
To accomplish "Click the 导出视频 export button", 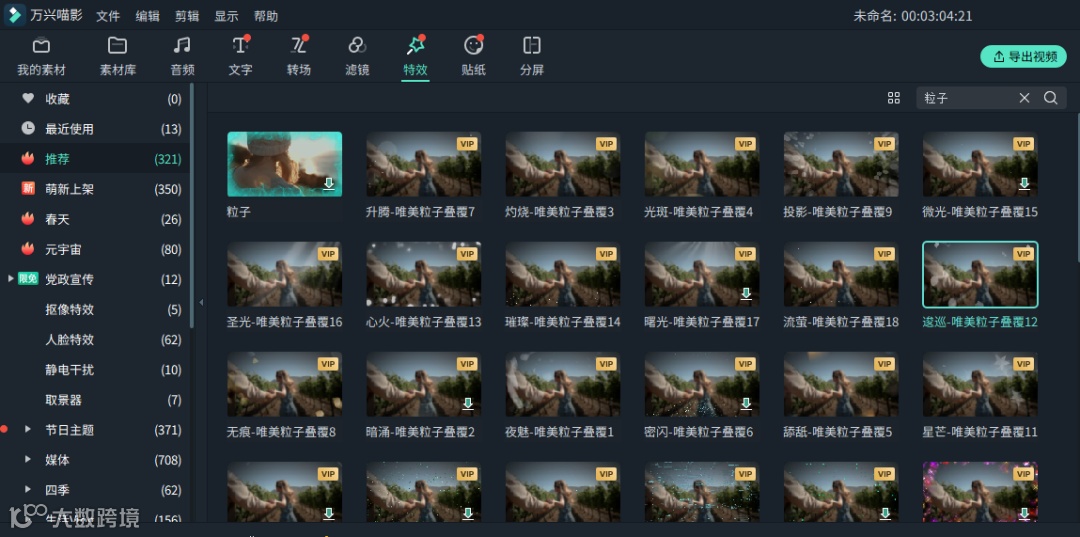I will coord(1024,56).
